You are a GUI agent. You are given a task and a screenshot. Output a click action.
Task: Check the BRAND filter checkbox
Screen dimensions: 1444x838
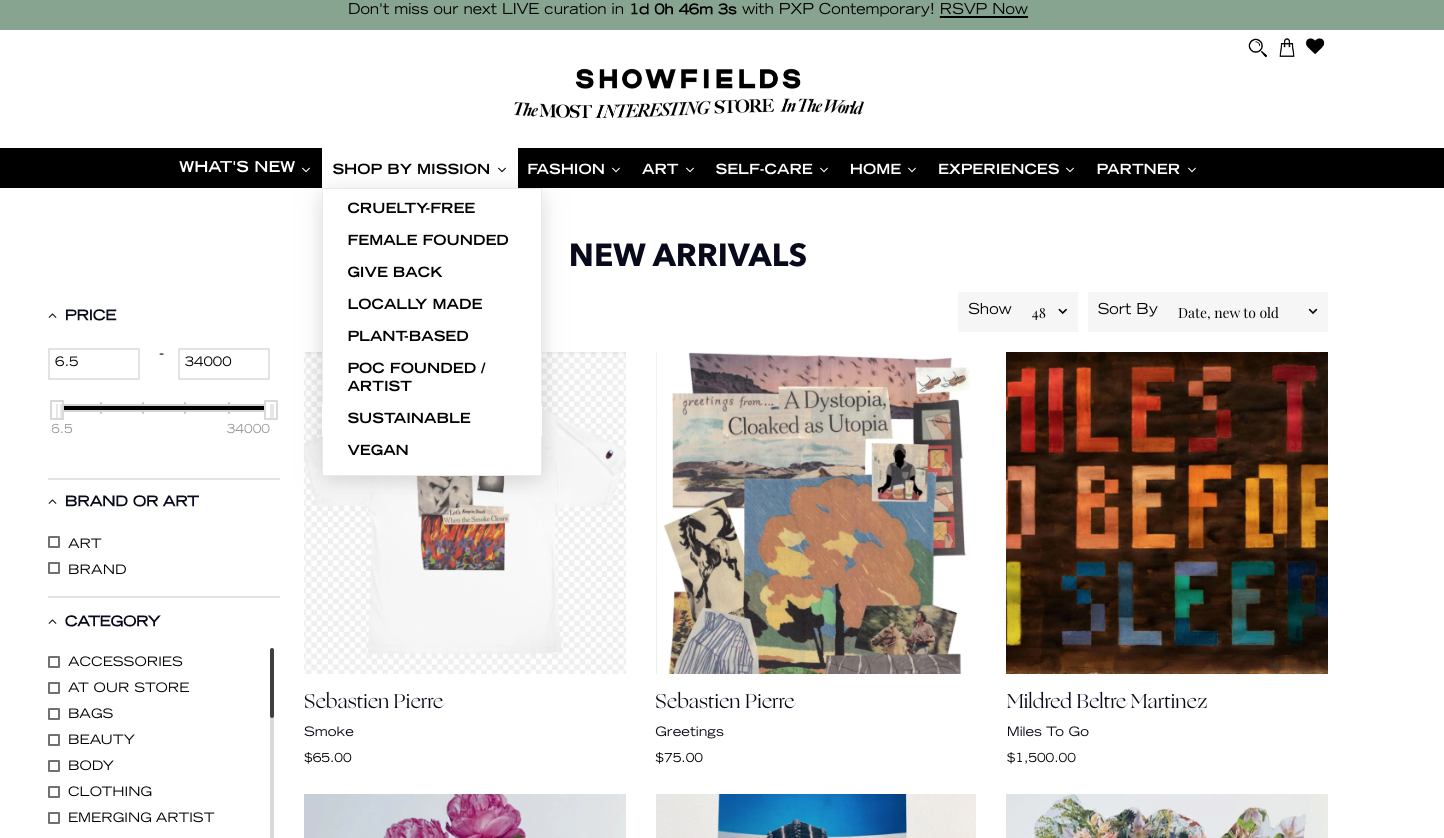point(54,568)
